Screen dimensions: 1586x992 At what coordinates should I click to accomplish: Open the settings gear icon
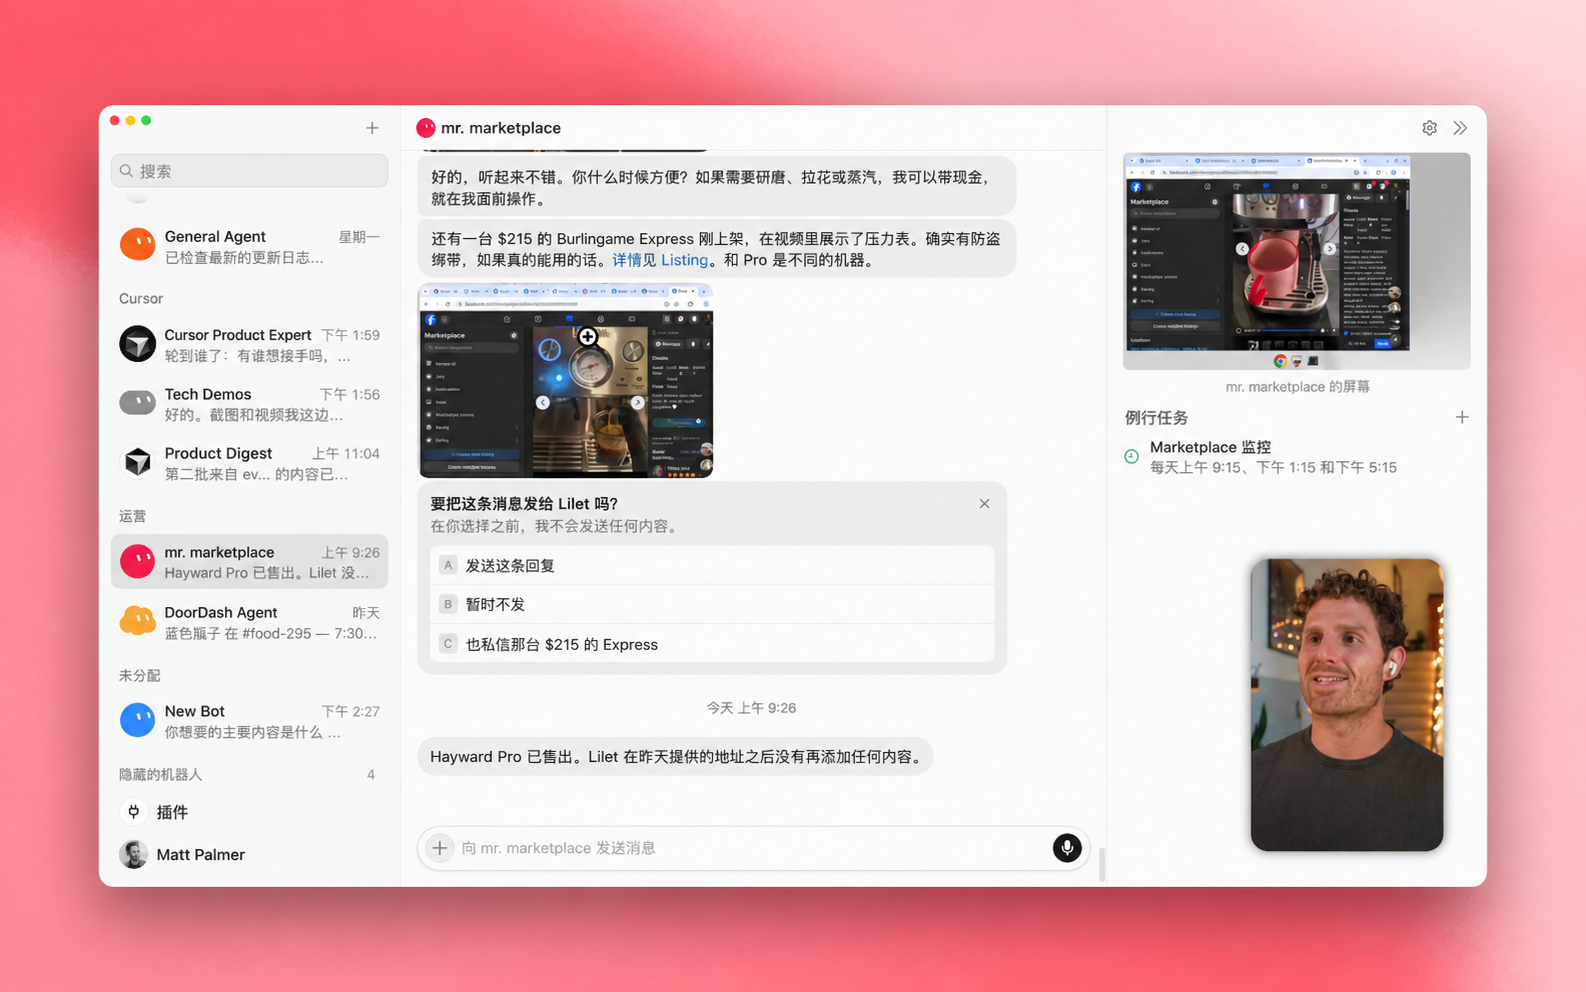click(1429, 128)
